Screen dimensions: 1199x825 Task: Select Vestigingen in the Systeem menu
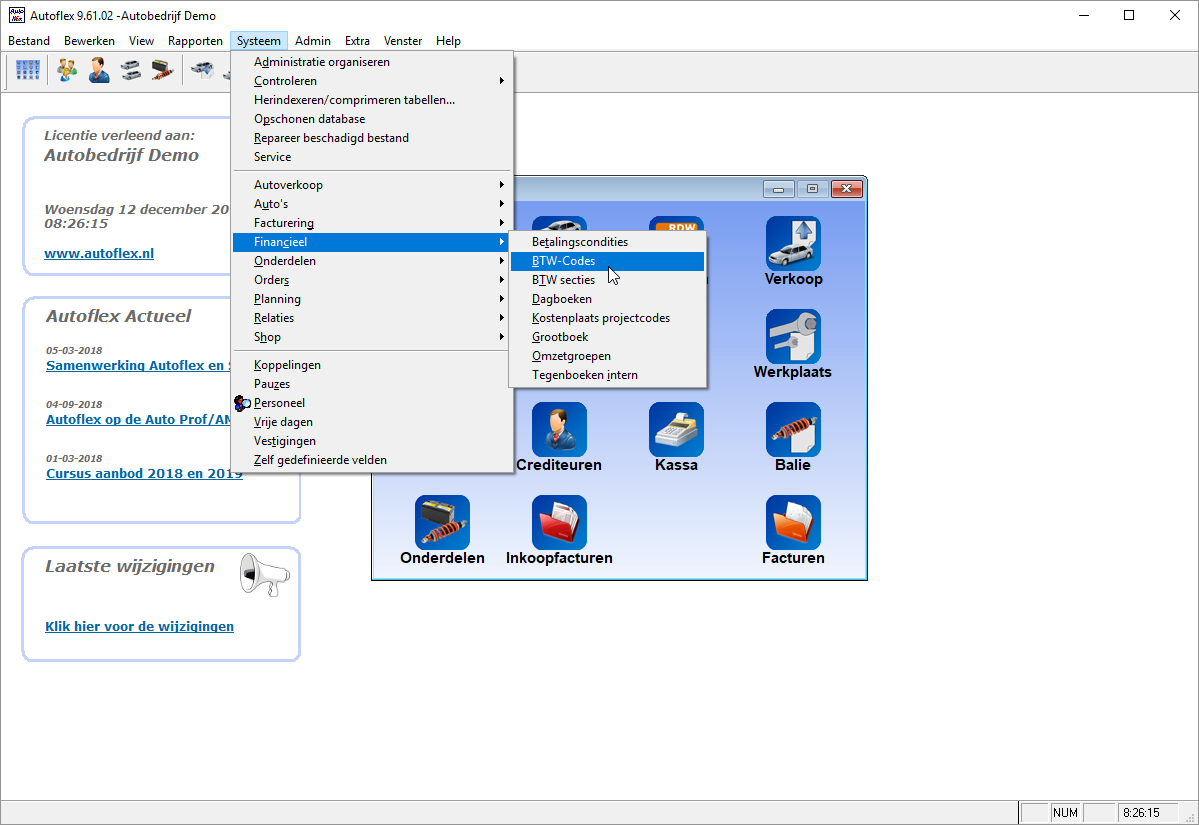point(372,441)
